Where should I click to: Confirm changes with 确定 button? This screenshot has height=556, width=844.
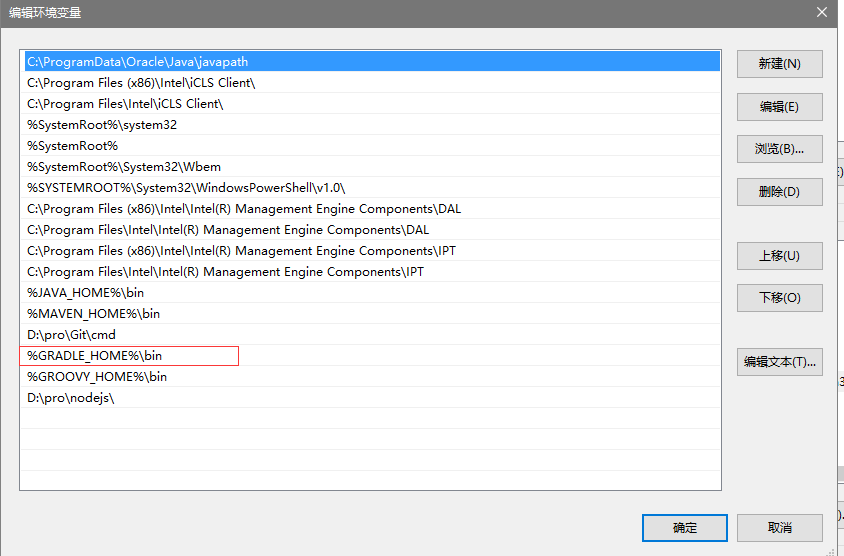(x=684, y=528)
